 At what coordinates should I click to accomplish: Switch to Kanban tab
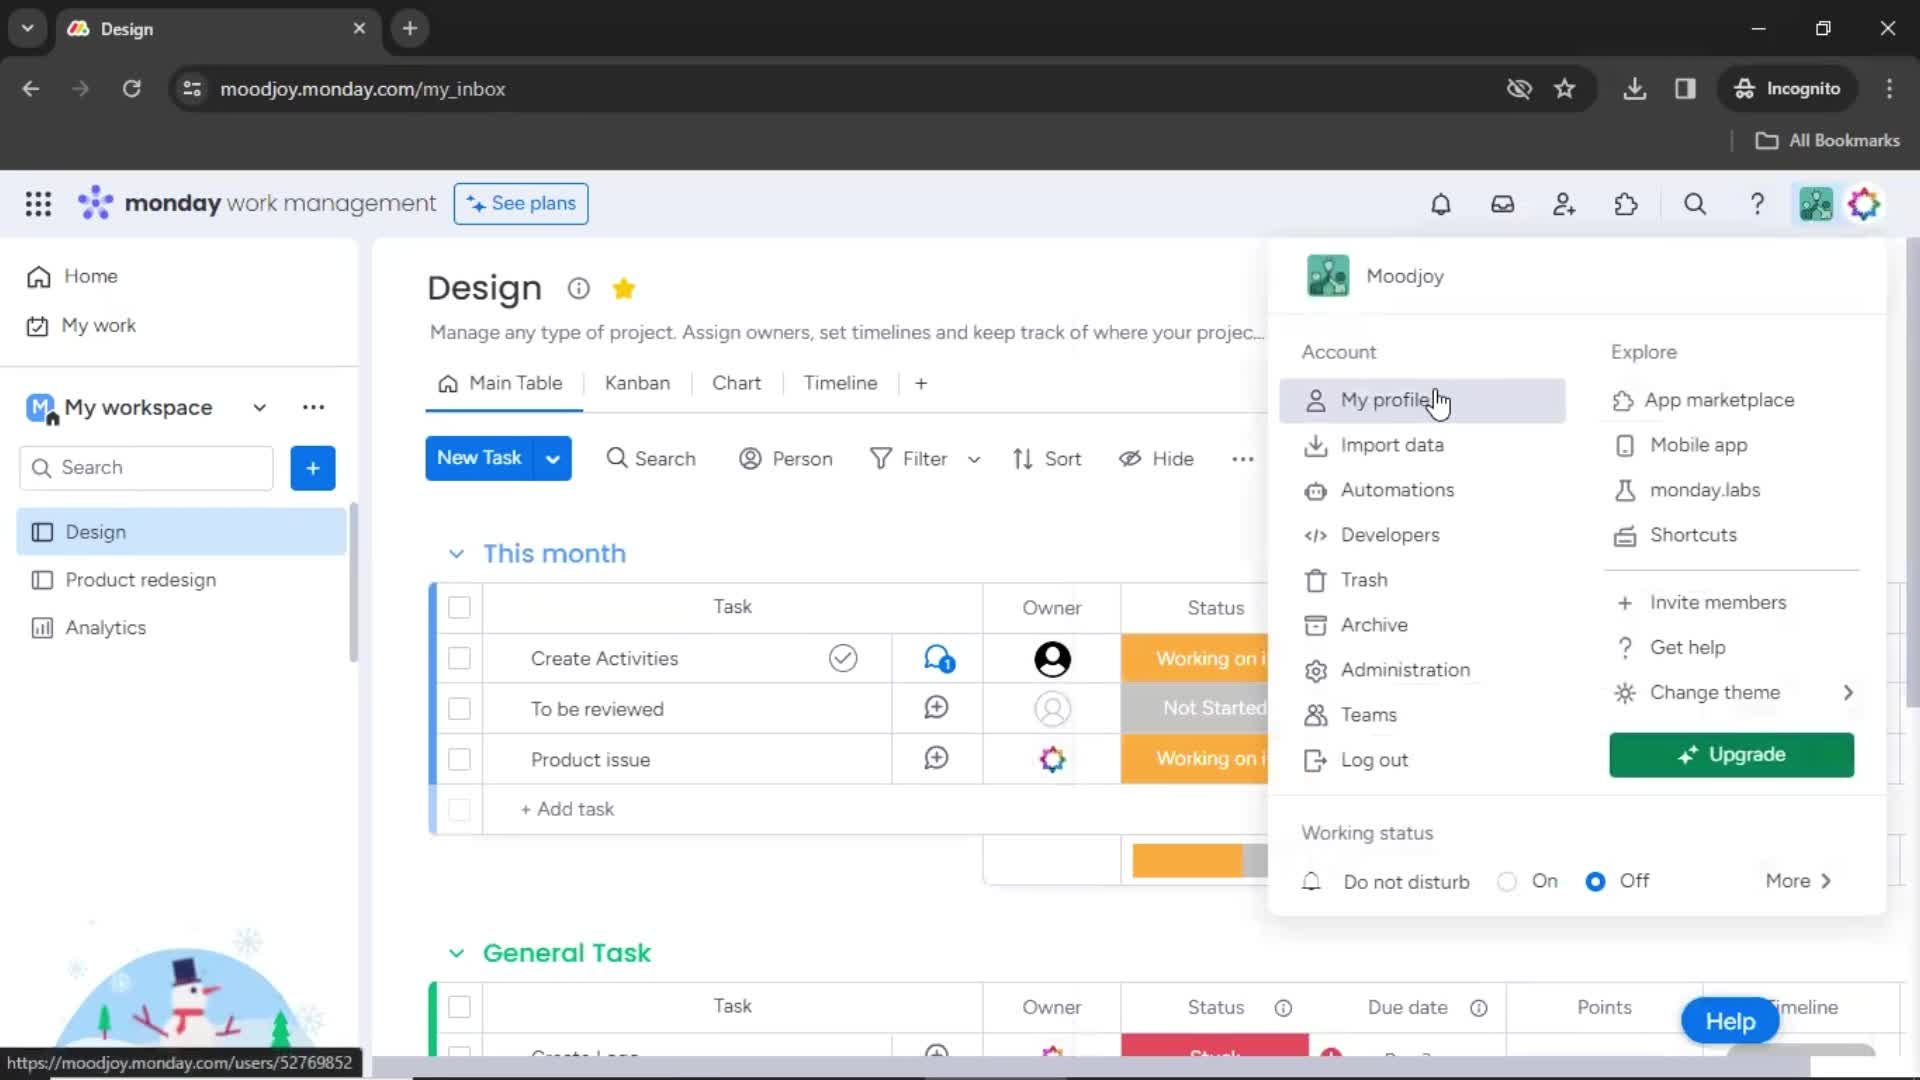click(x=637, y=382)
